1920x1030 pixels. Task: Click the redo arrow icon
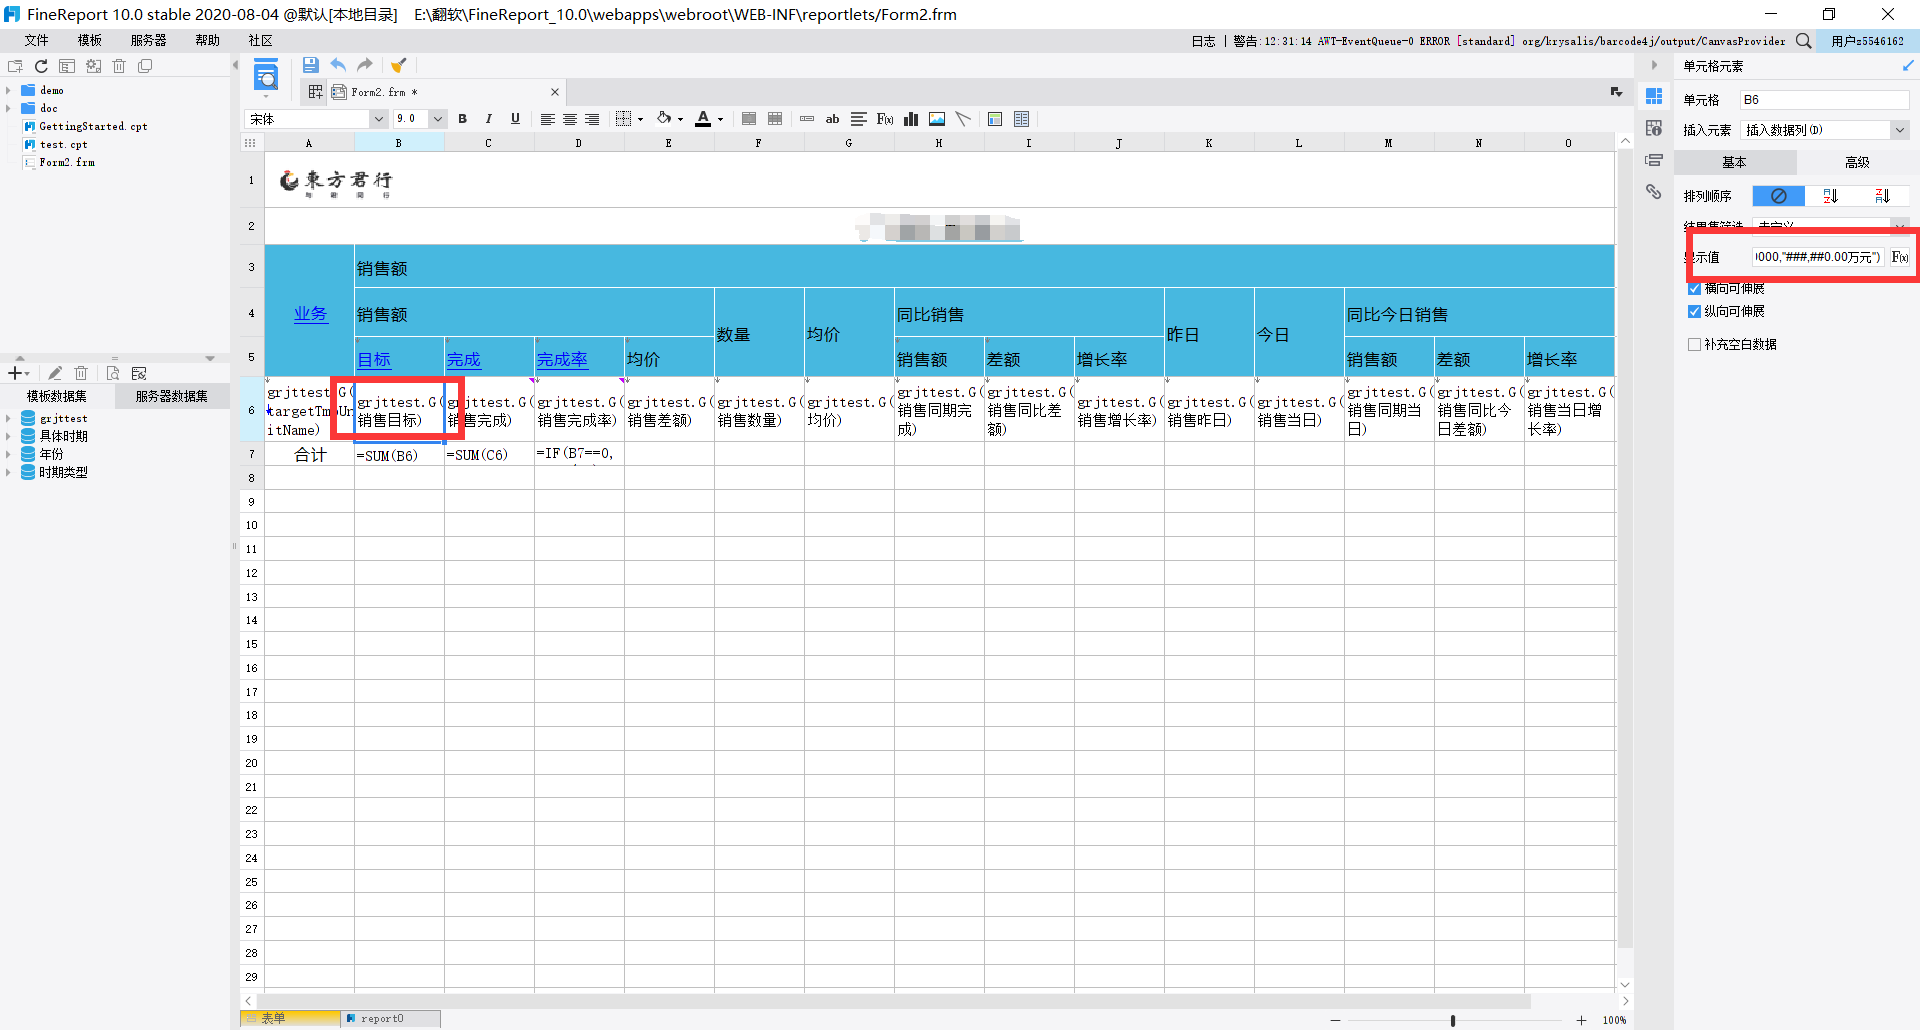pyautogui.click(x=365, y=65)
